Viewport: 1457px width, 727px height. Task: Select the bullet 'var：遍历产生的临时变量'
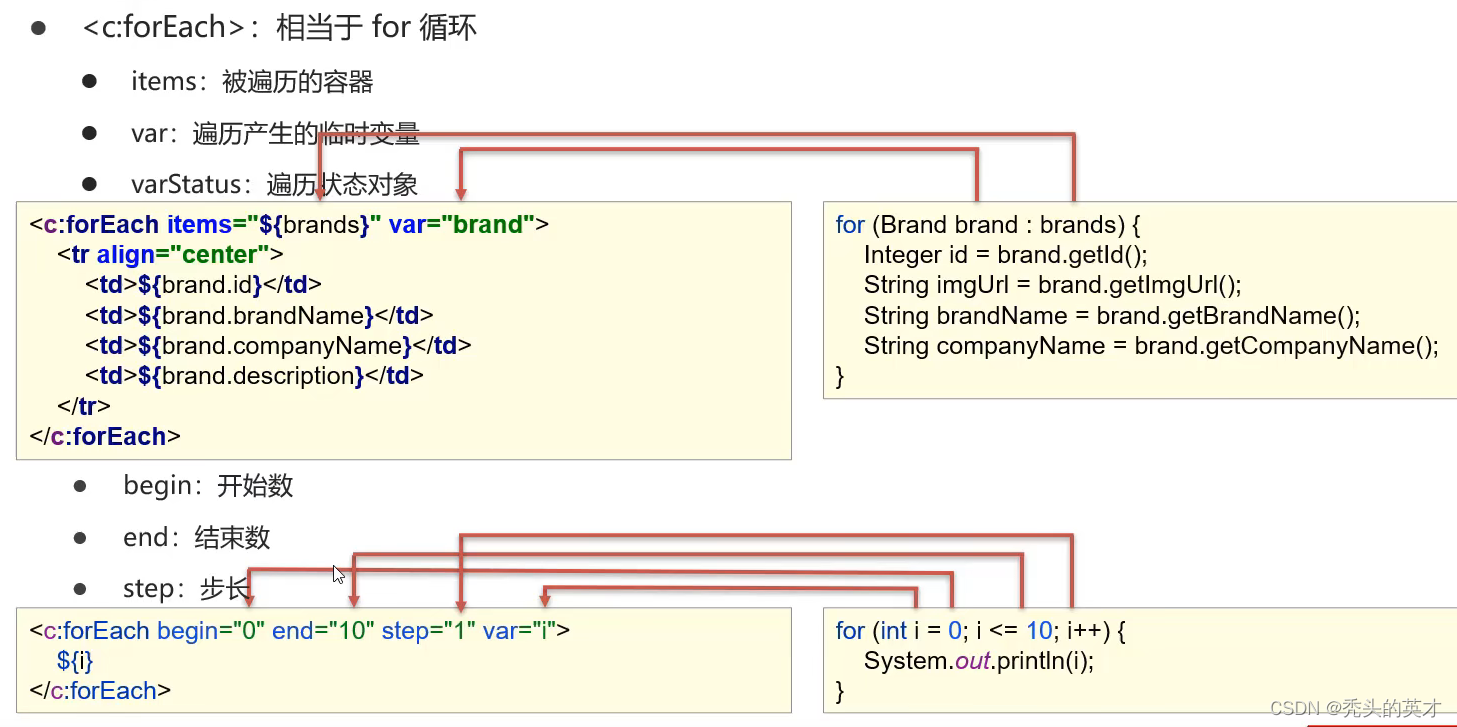(275, 134)
